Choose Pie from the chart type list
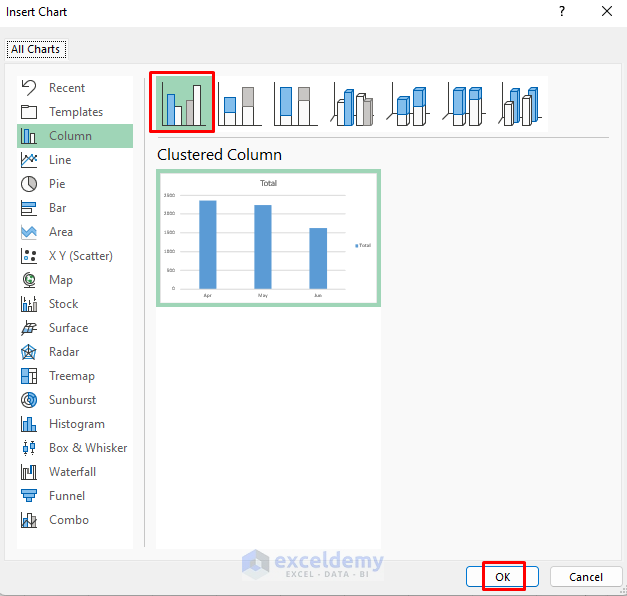 click(x=57, y=184)
